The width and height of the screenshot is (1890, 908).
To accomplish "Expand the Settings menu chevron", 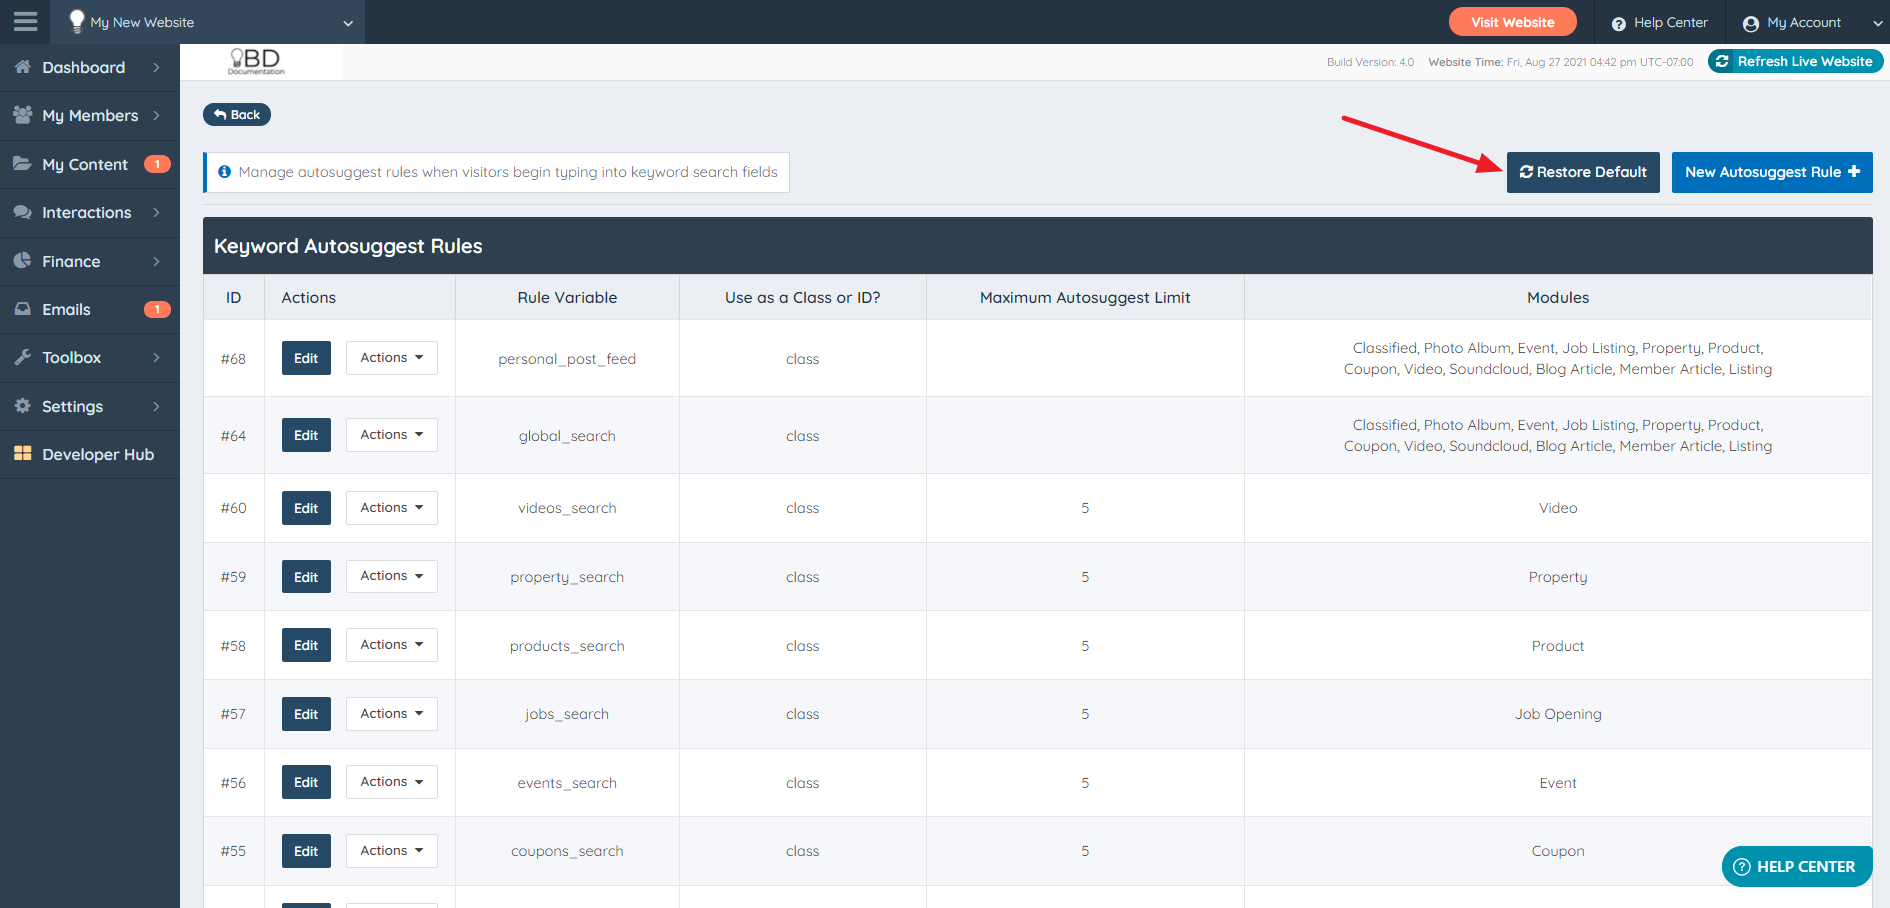I will 156,406.
